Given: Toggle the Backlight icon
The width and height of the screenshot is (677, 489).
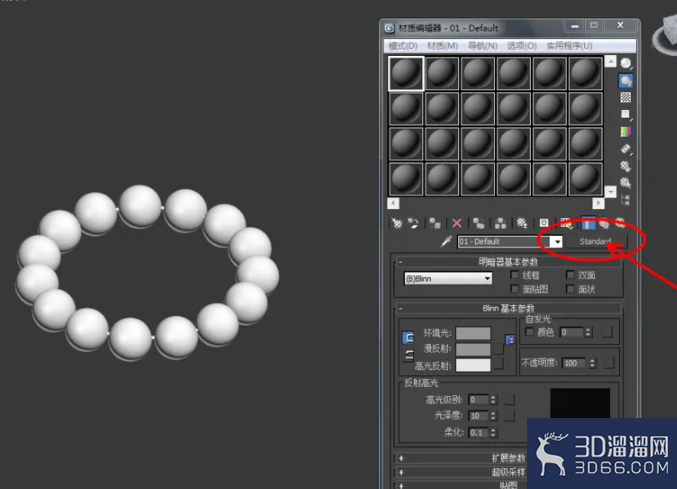Looking at the screenshot, I should click(x=626, y=81).
